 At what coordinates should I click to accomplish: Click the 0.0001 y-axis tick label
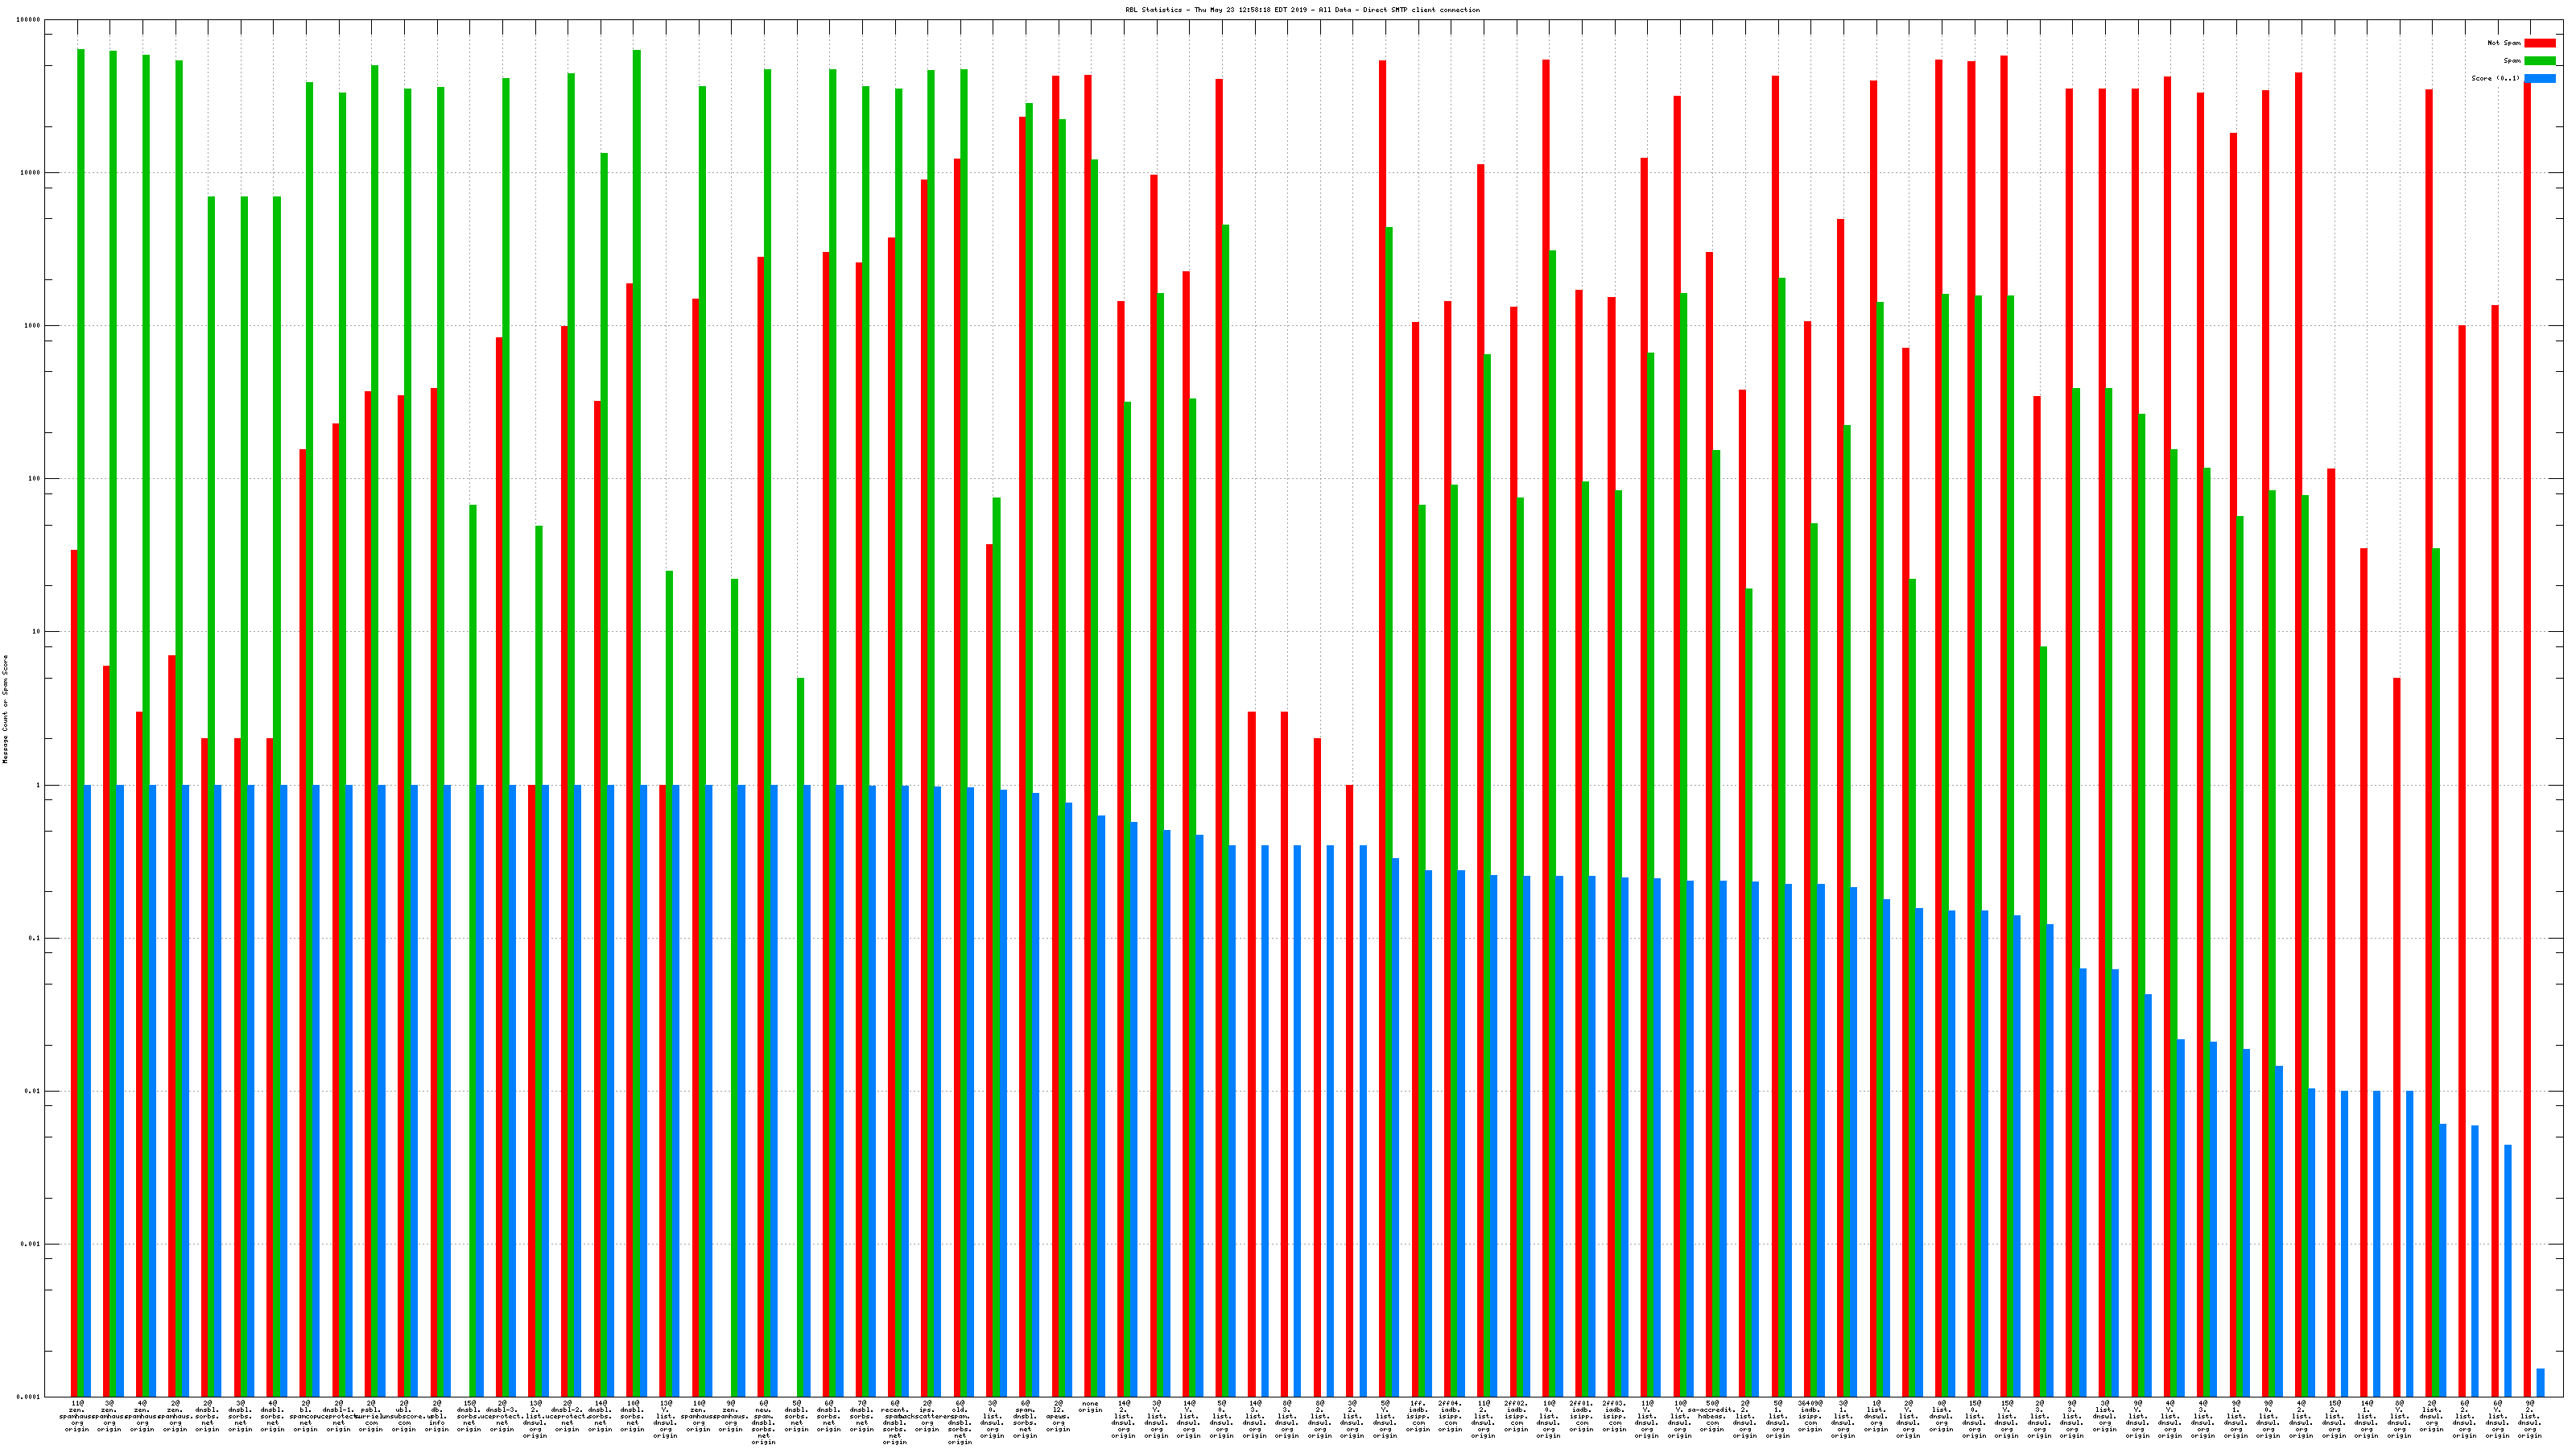tap(29, 1397)
